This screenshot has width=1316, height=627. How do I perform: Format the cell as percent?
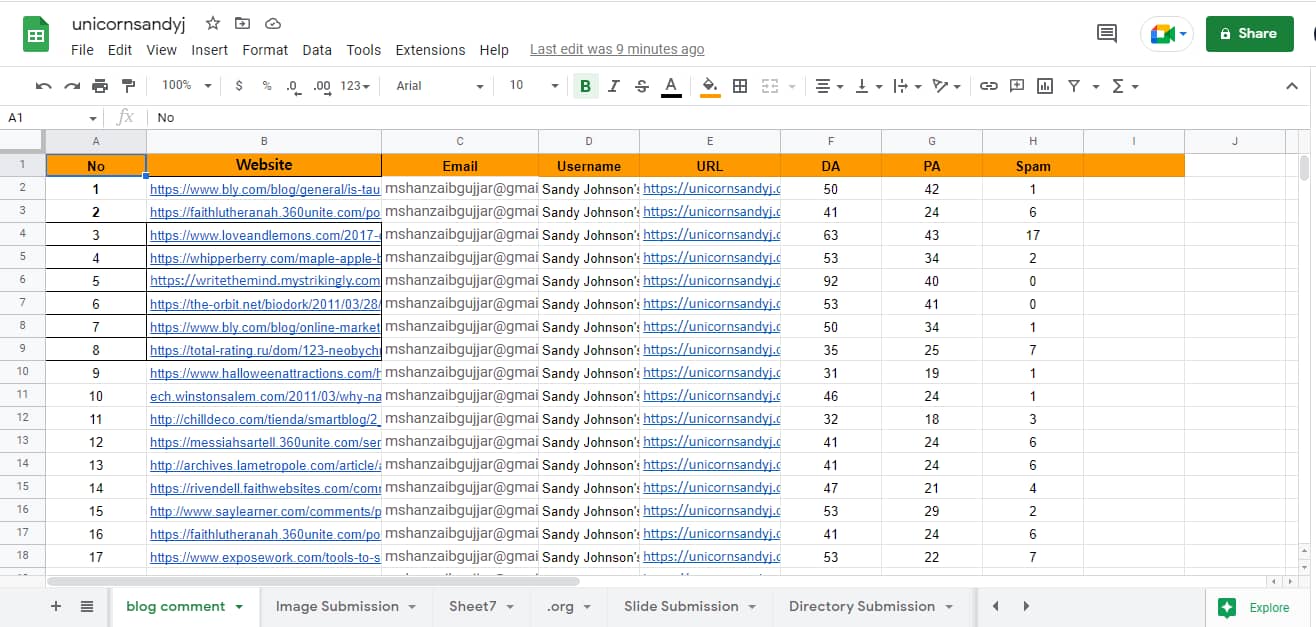coord(267,86)
